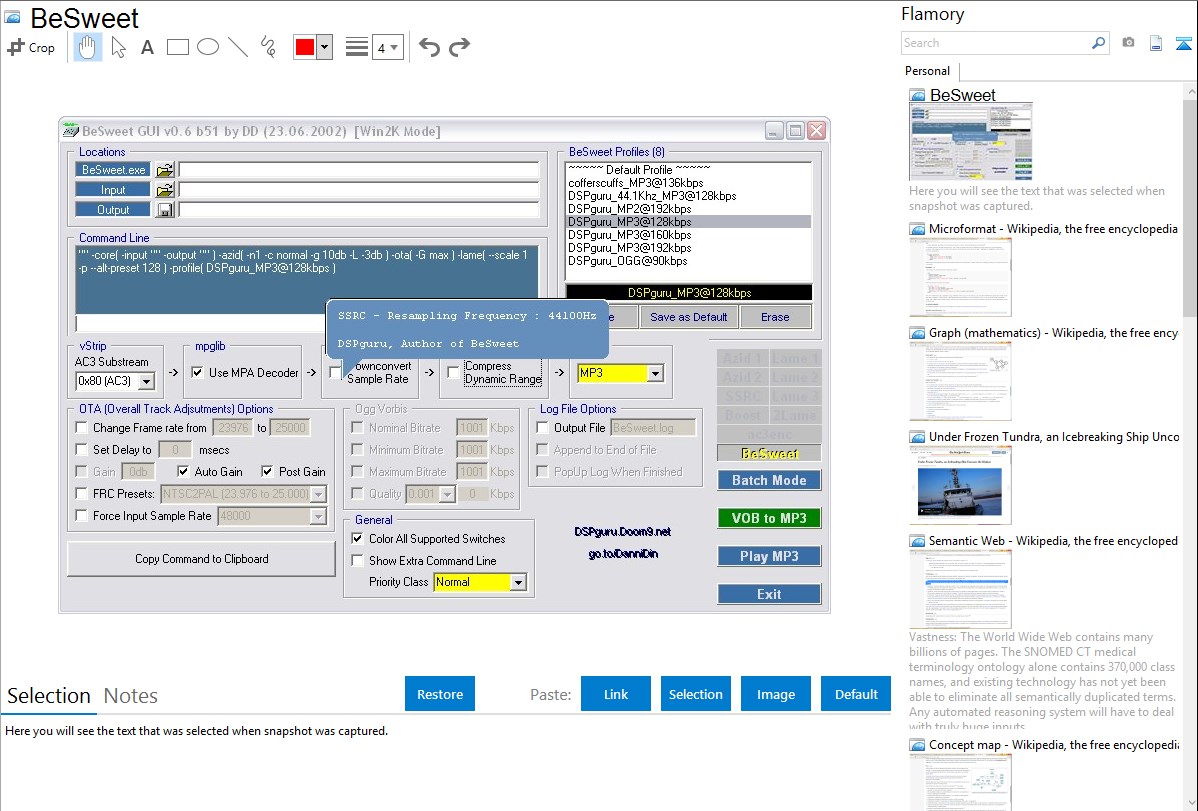
Task: Click the Paste Default button
Action: tap(856, 694)
